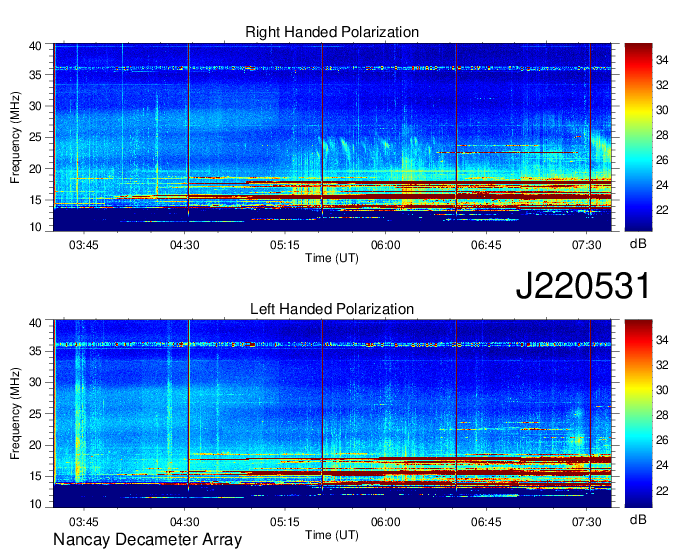The height and width of the screenshot is (552, 680).
Task: Click the 28 dB tick on Left Handed colorbar
Action: click(x=662, y=415)
